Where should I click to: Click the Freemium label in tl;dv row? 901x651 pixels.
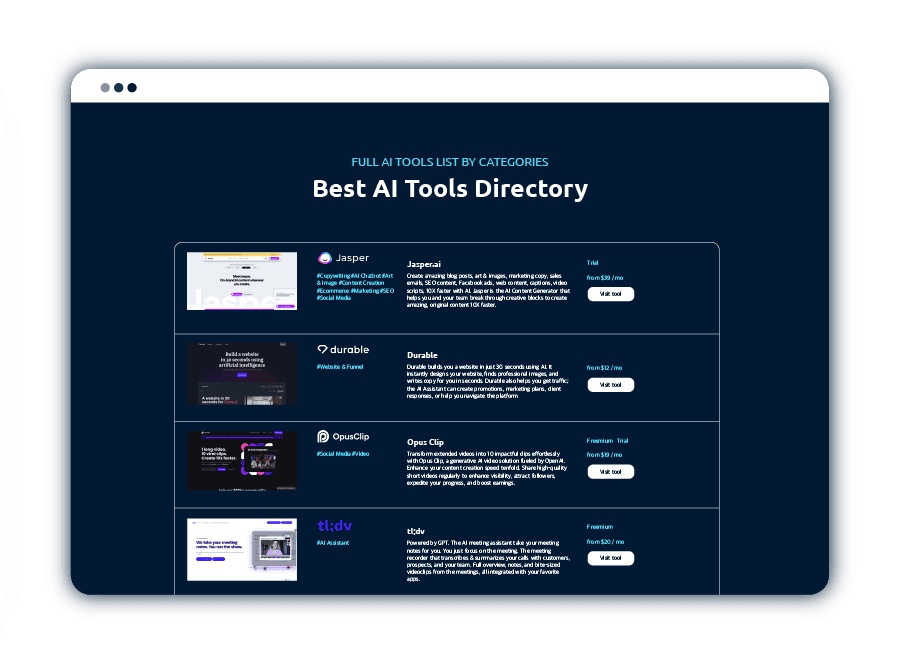(x=599, y=526)
